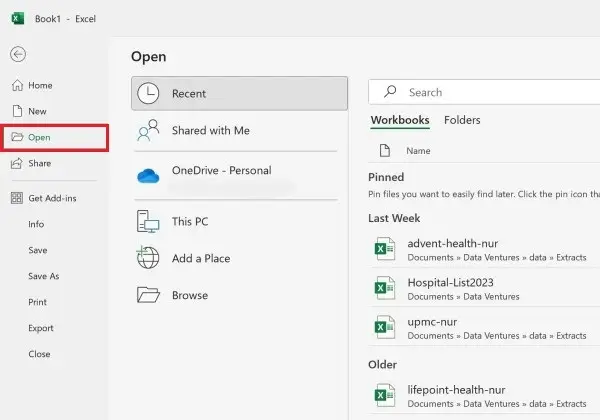The width and height of the screenshot is (600, 420).
Task: Click the Share icon in sidebar
Action: coord(17,163)
